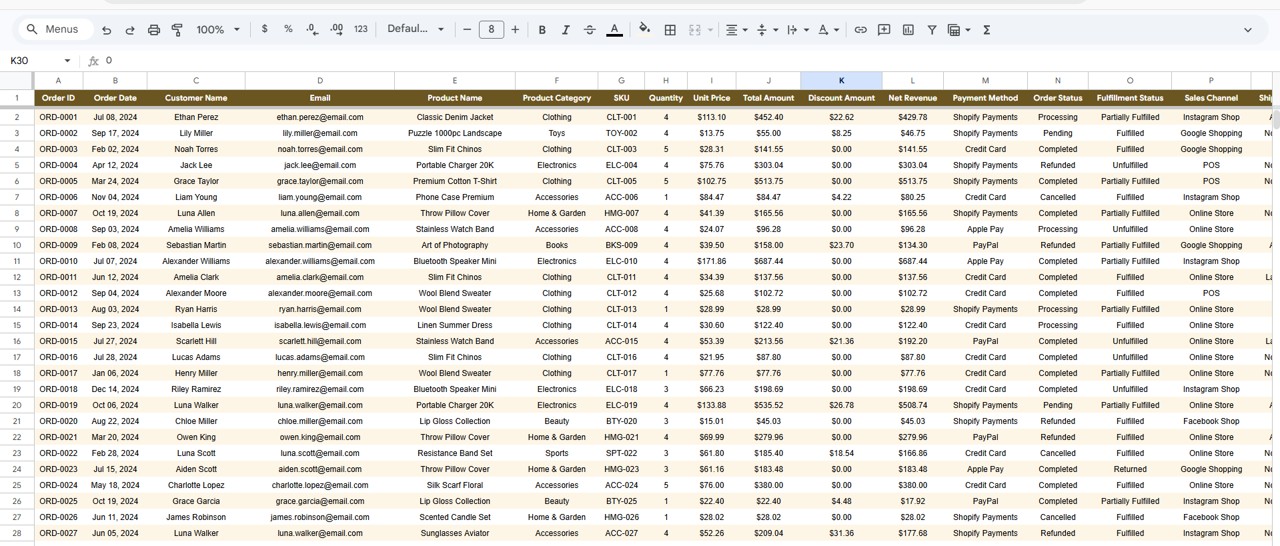Click the select-all corner box
The image size is (1280, 546).
17,80
